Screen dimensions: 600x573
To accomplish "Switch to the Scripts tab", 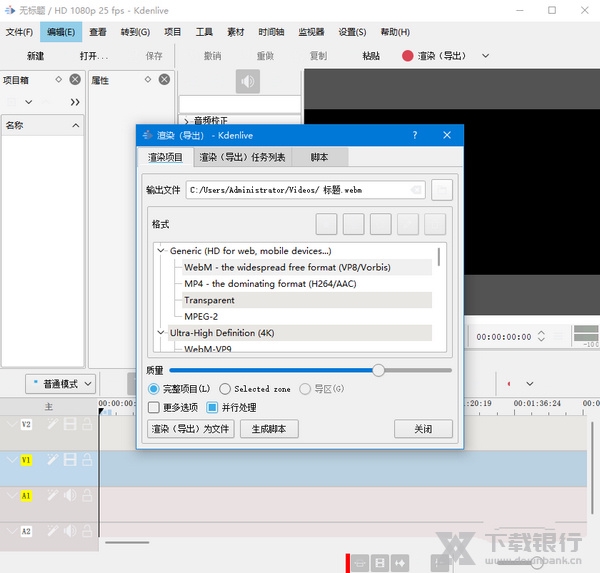I will (x=319, y=157).
